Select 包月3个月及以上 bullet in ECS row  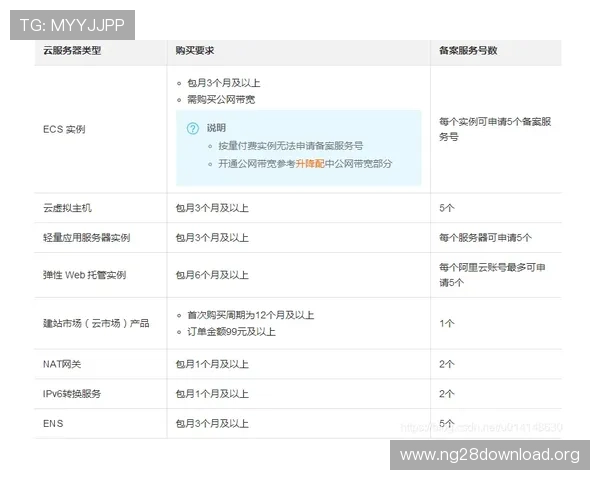tap(223, 83)
